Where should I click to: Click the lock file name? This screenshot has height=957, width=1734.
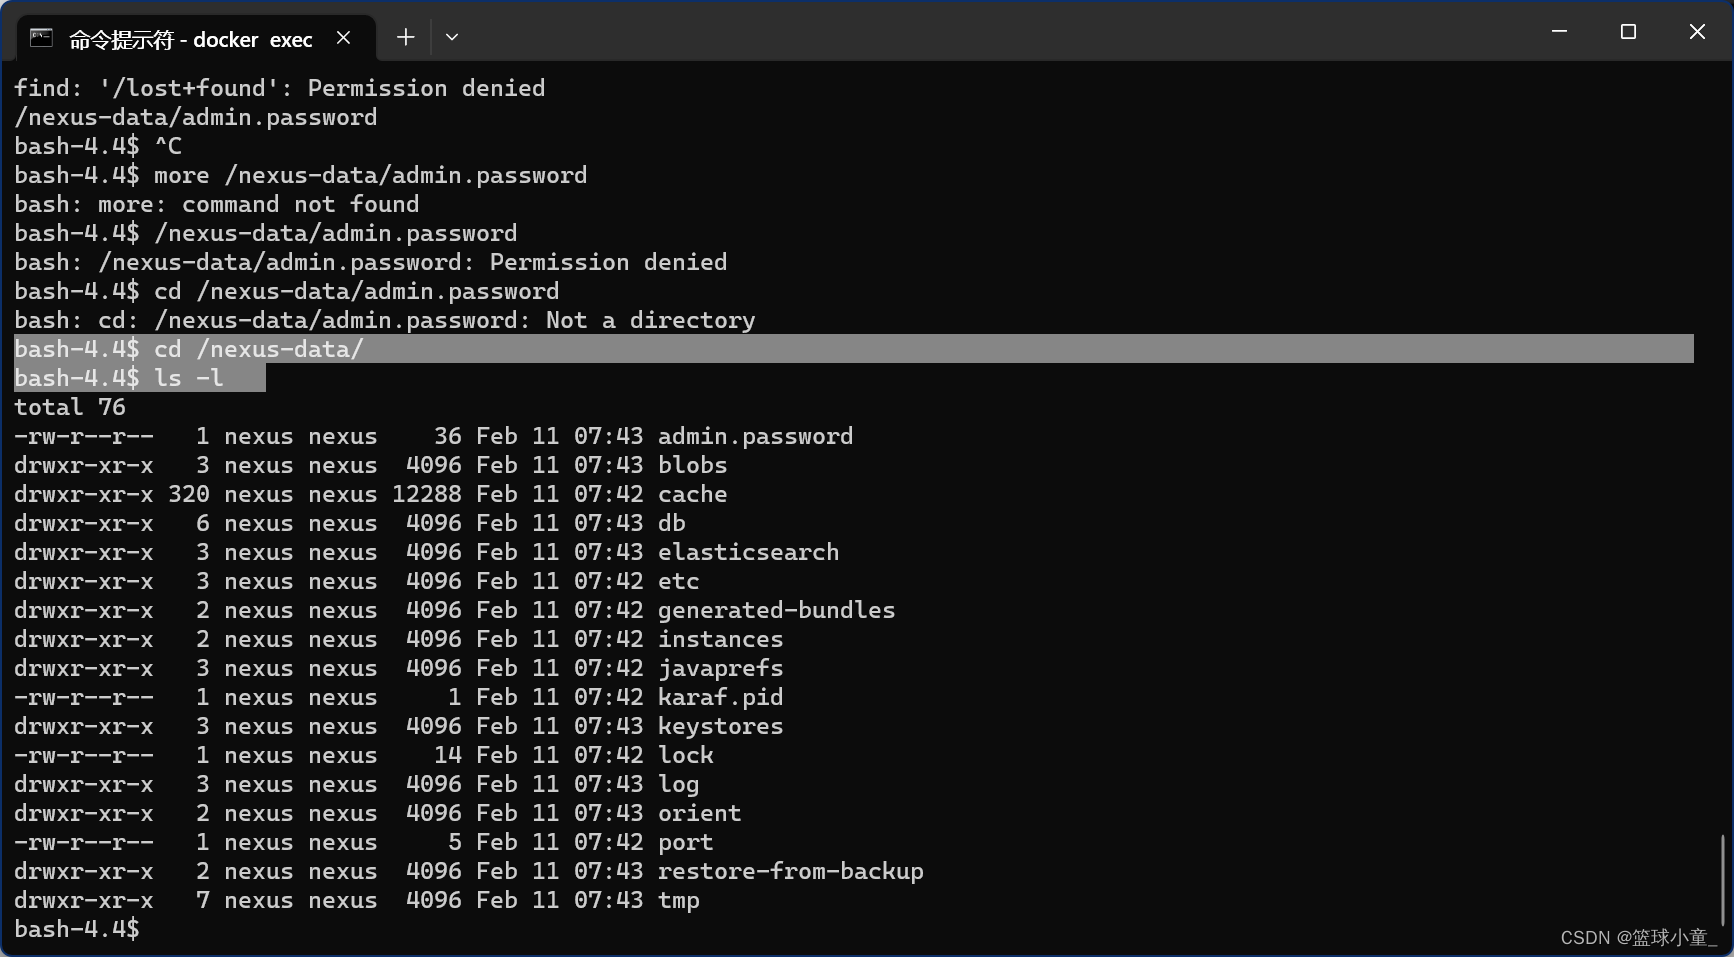(x=685, y=755)
